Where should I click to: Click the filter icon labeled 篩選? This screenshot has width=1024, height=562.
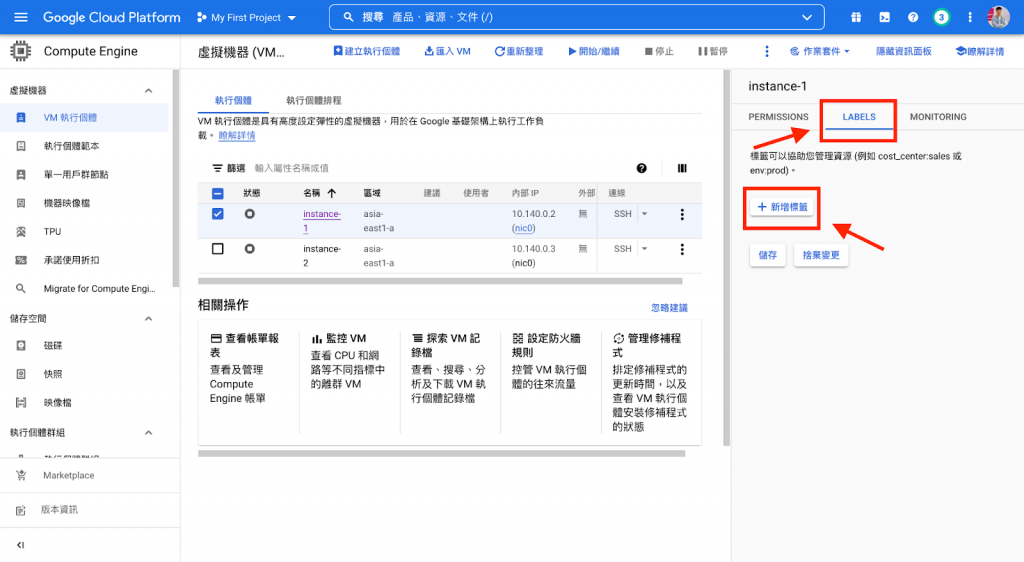(x=217, y=168)
